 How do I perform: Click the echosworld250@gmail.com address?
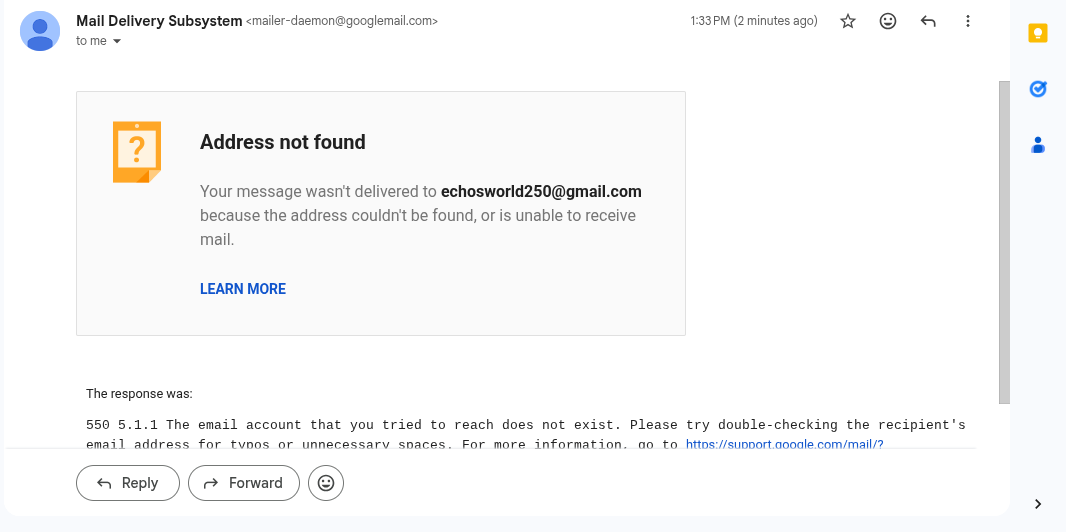point(541,191)
